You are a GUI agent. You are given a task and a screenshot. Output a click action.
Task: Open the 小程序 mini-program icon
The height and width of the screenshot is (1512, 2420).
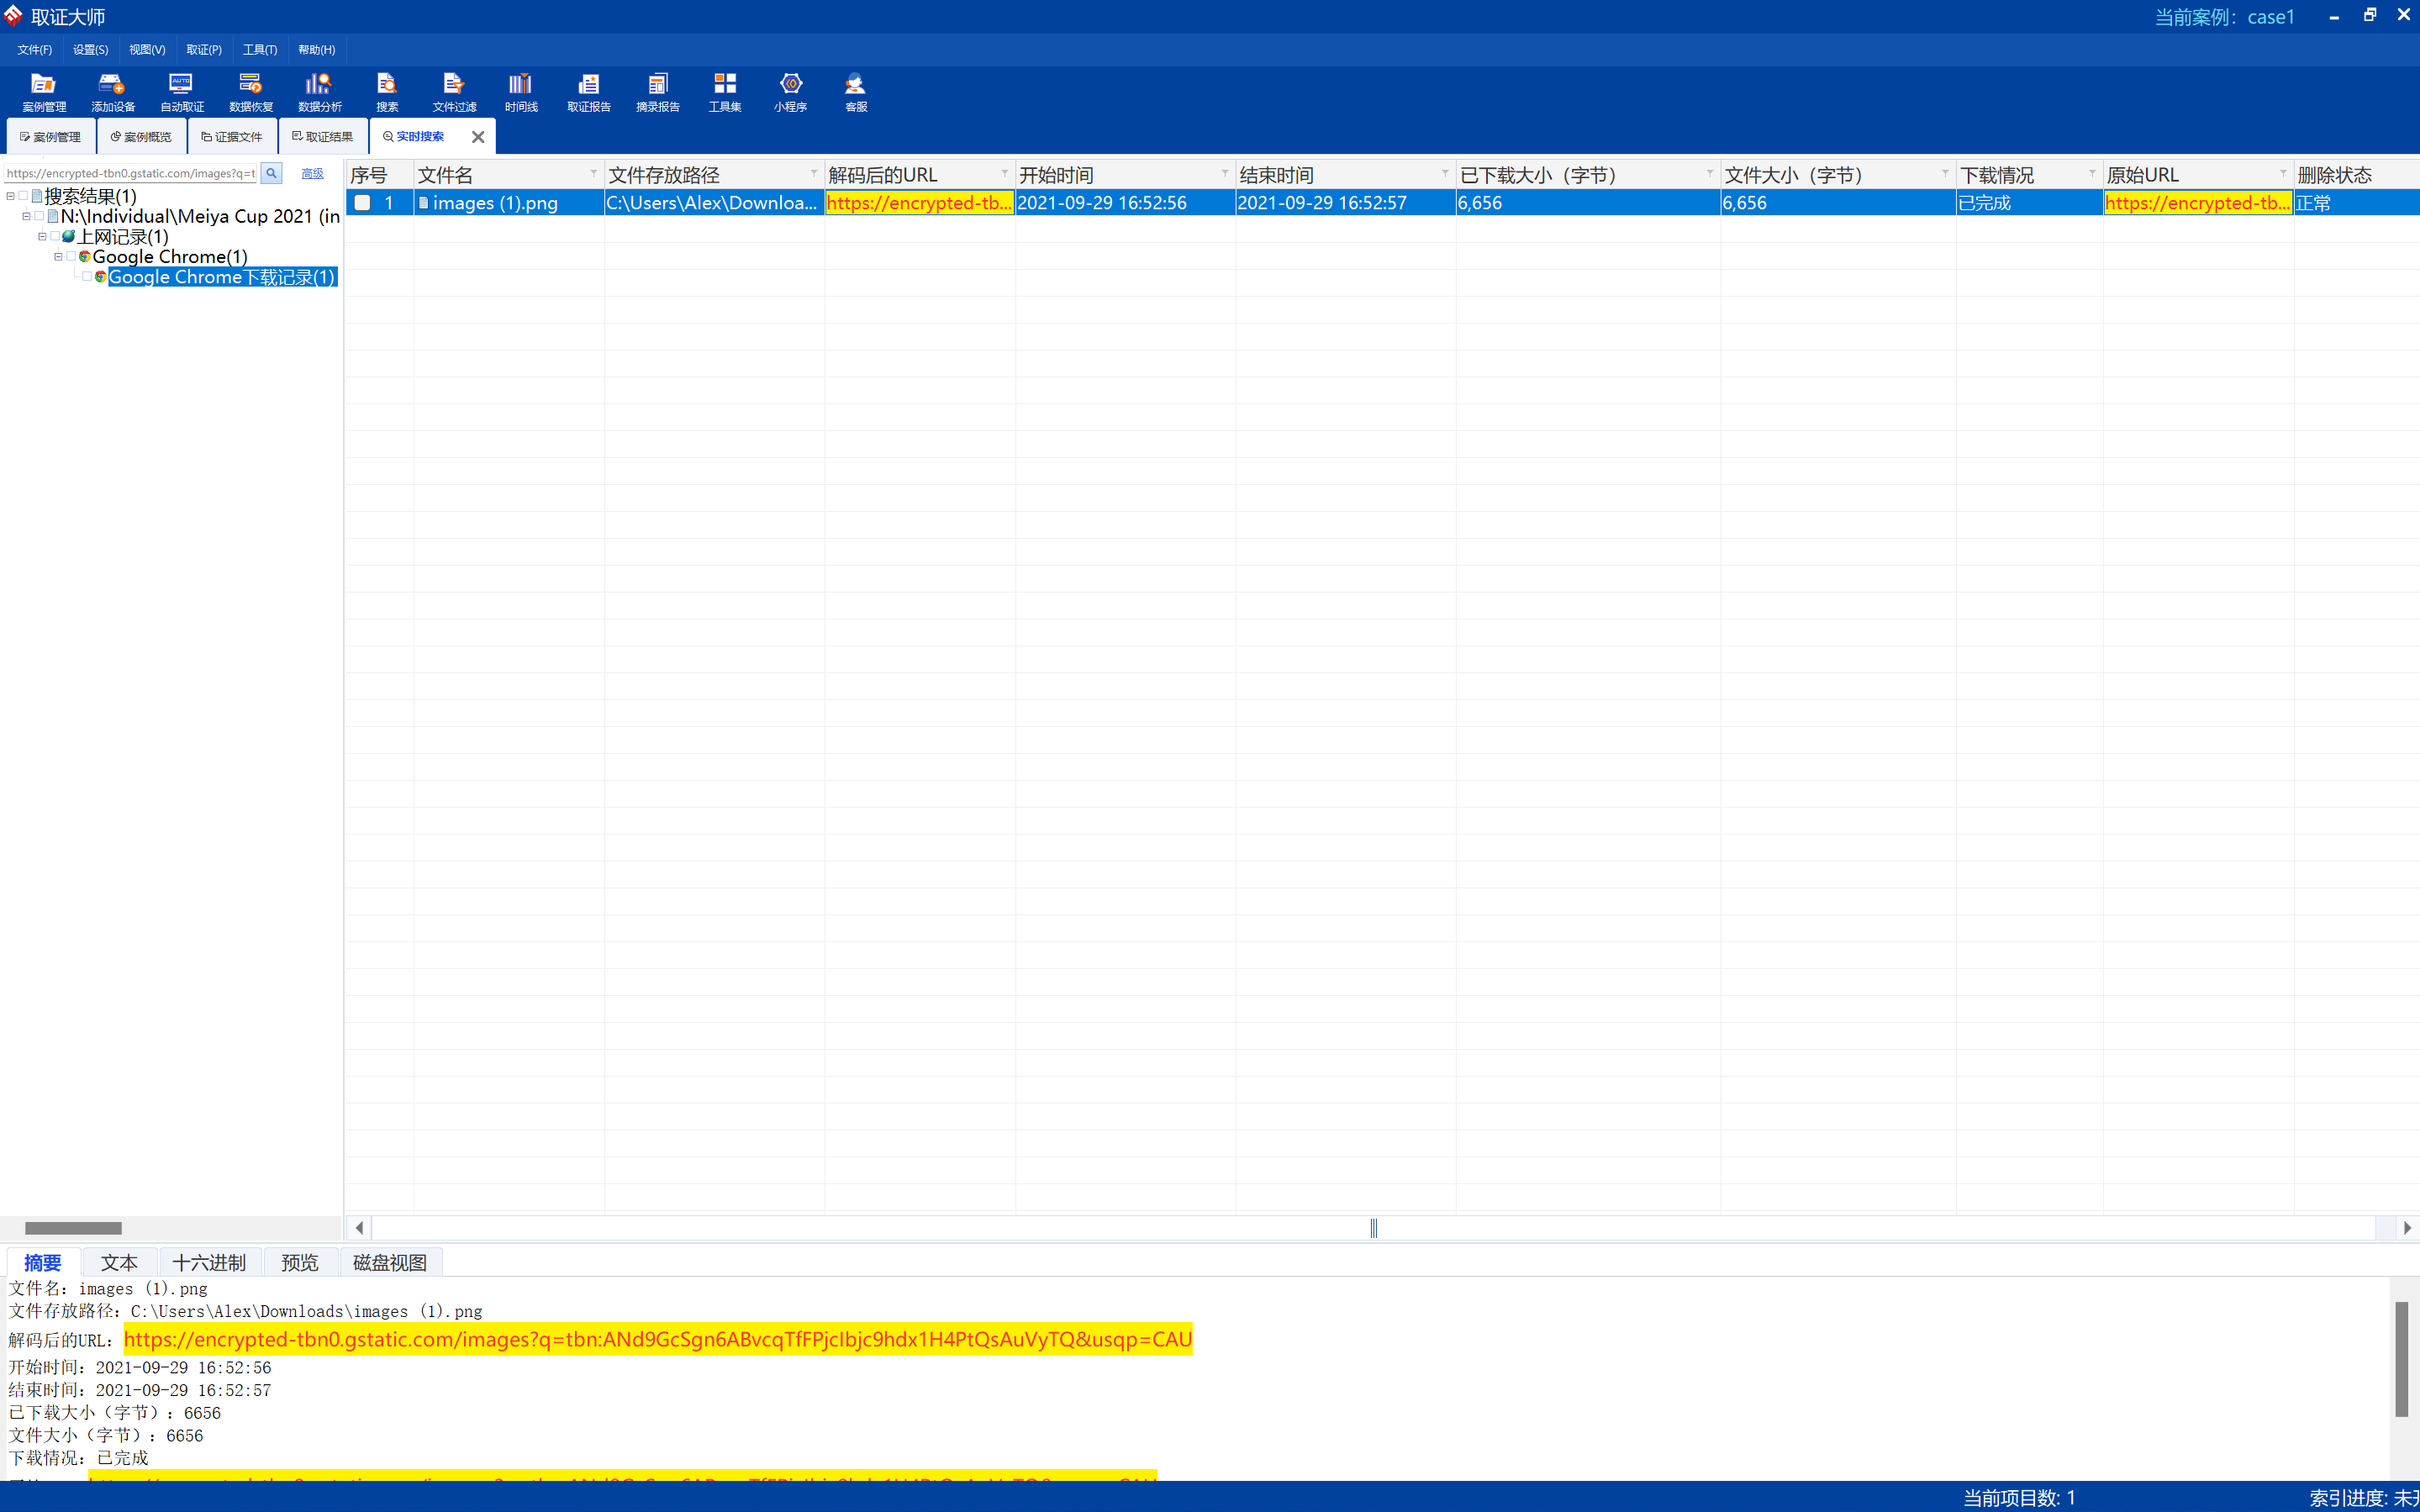(790, 91)
